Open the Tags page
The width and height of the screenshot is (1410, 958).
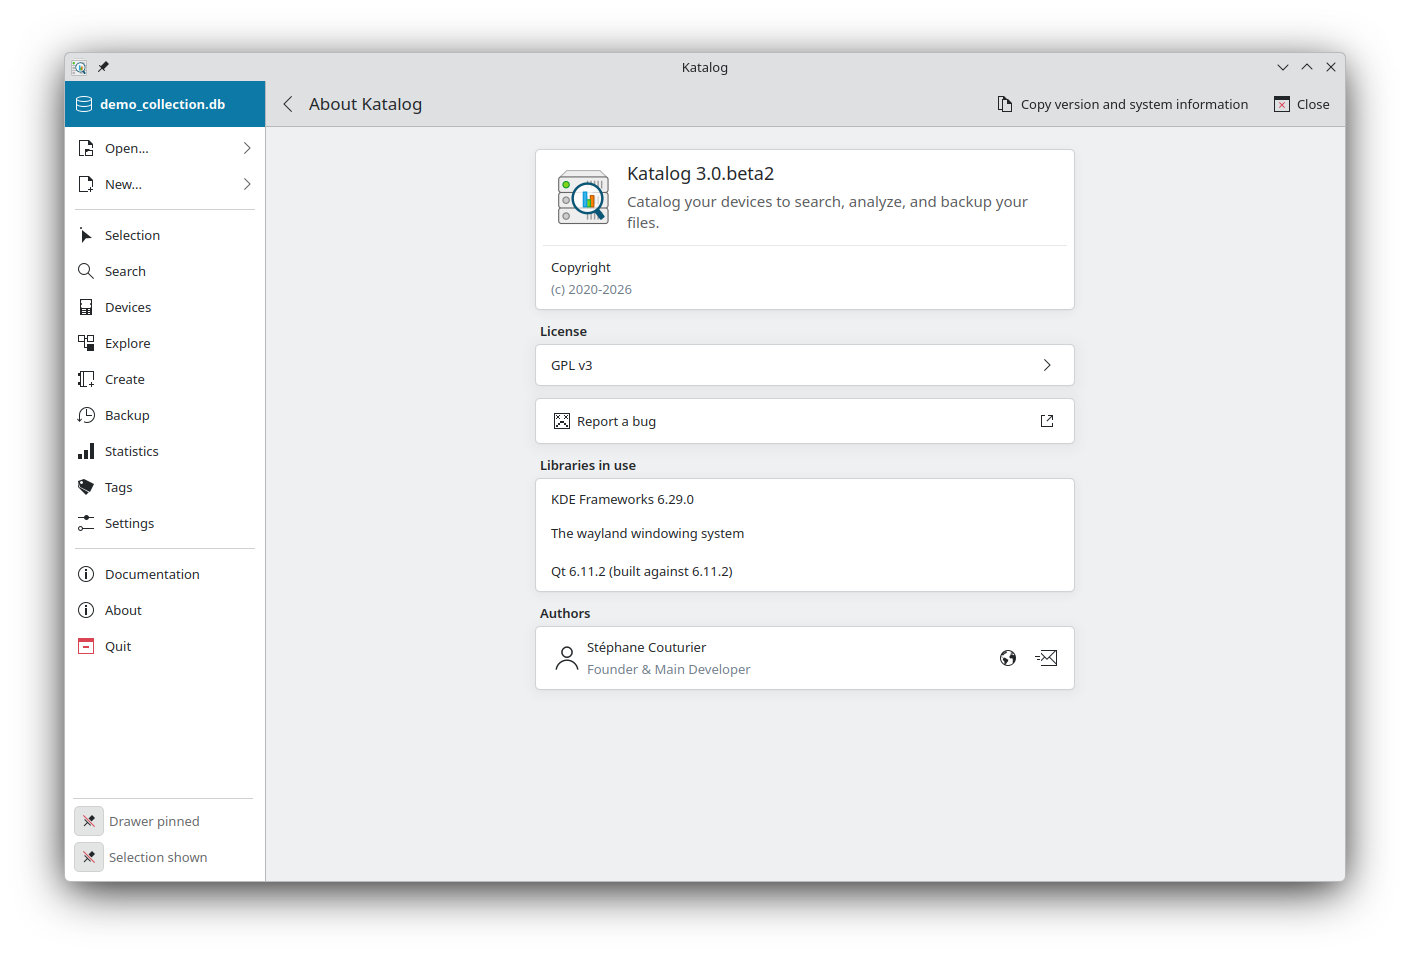pyautogui.click(x=165, y=487)
